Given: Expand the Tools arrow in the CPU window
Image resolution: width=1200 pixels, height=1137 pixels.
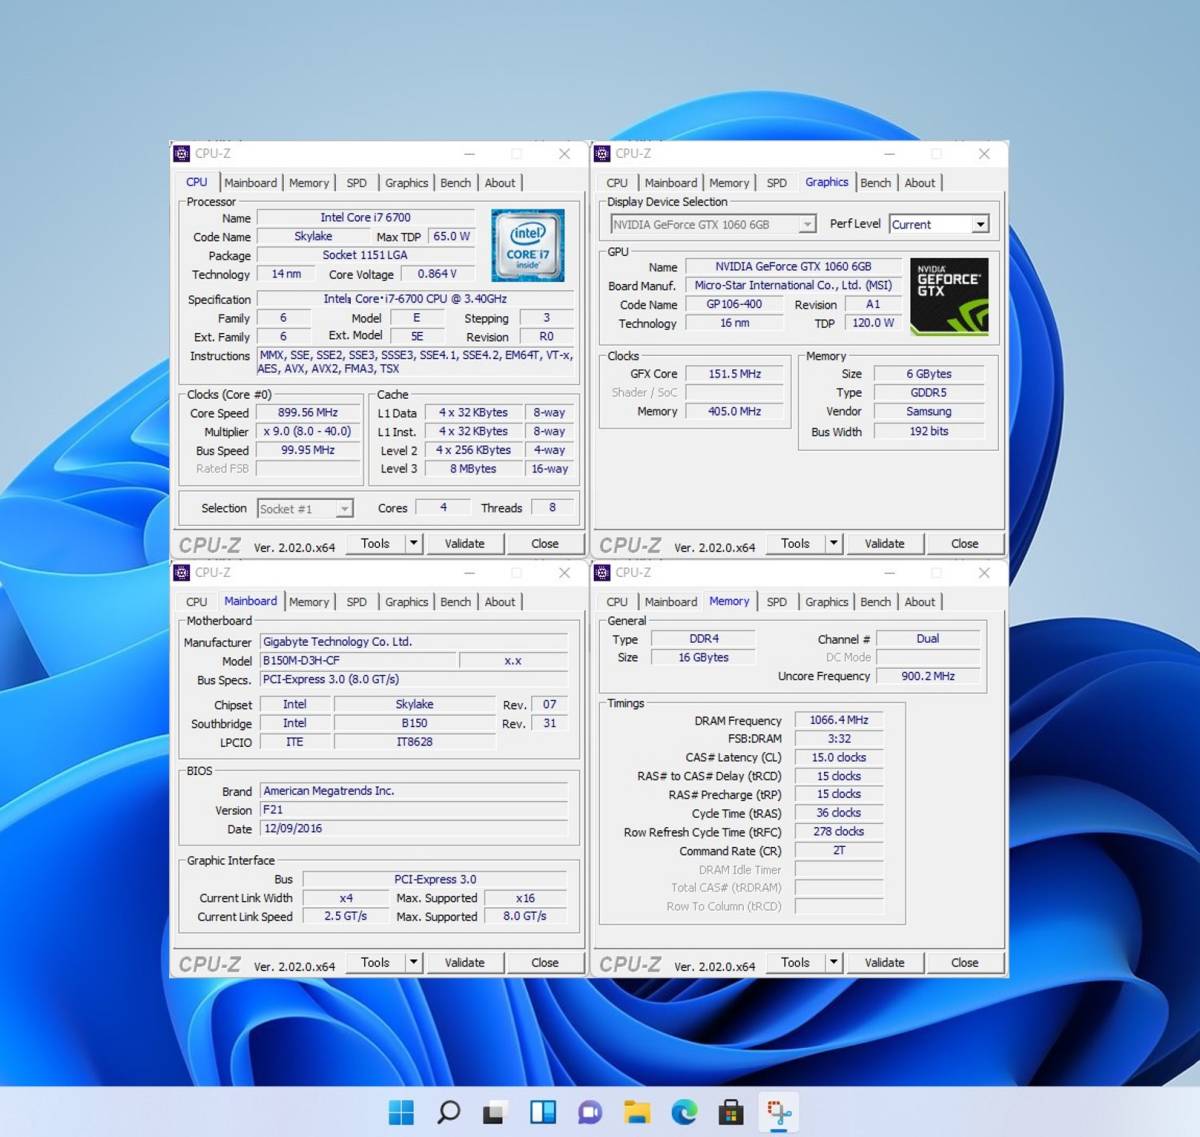Looking at the screenshot, I should tap(413, 543).
